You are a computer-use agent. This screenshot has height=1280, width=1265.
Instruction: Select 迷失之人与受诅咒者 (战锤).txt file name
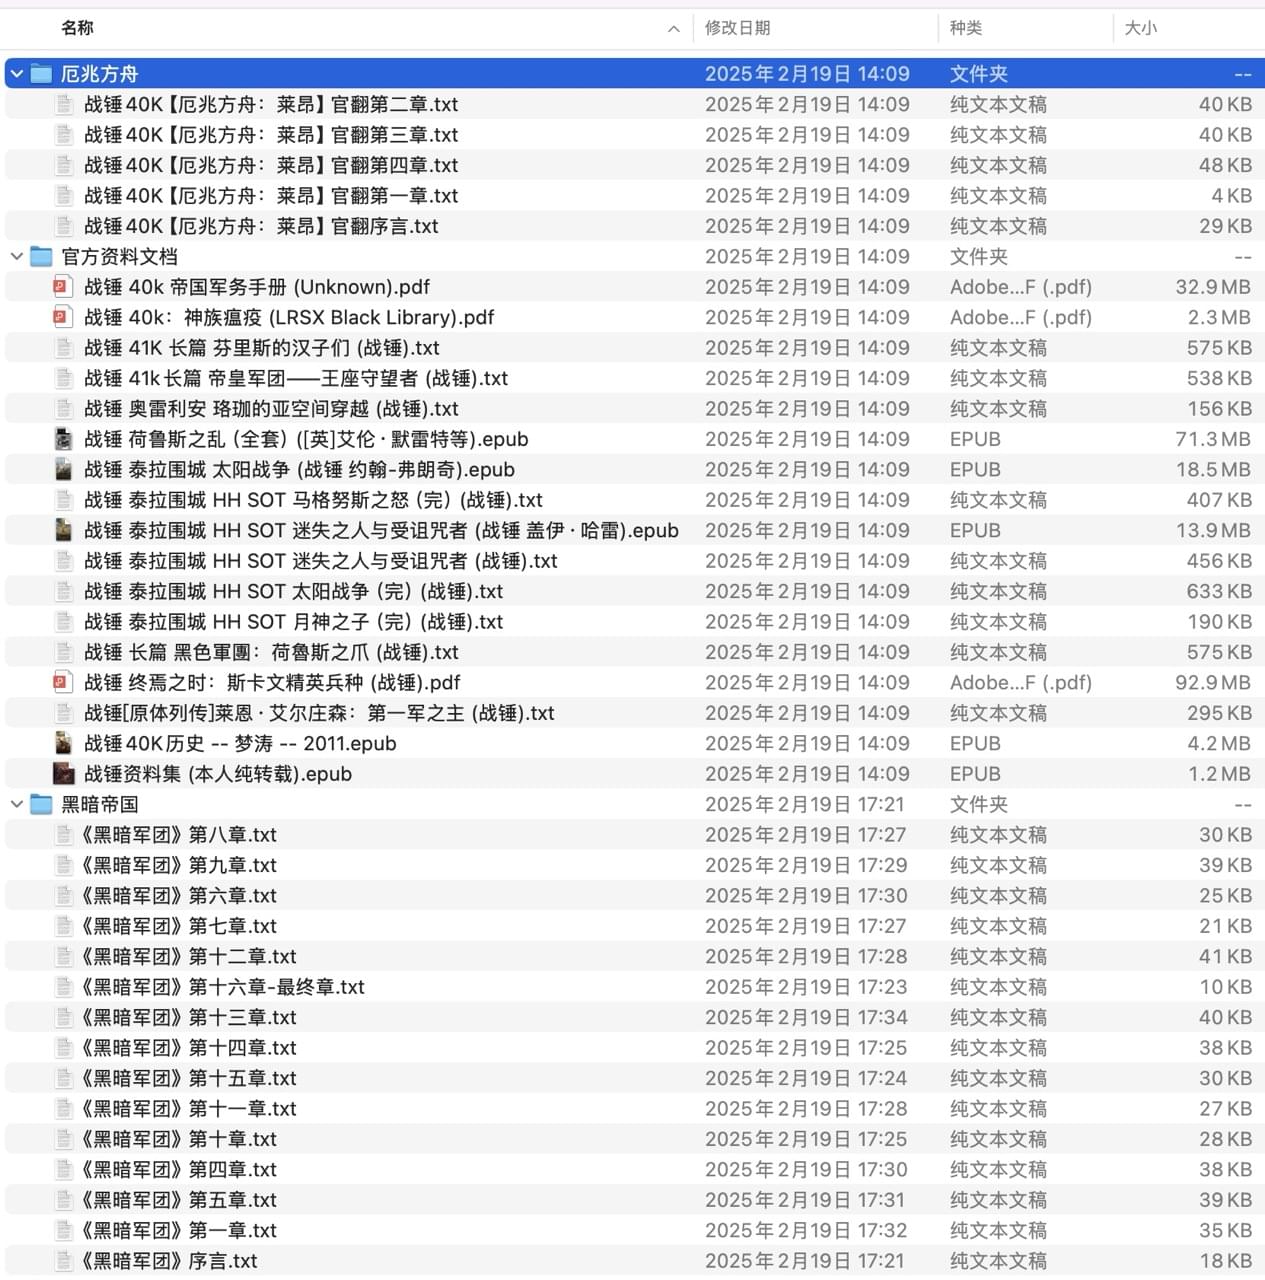[x=321, y=561]
